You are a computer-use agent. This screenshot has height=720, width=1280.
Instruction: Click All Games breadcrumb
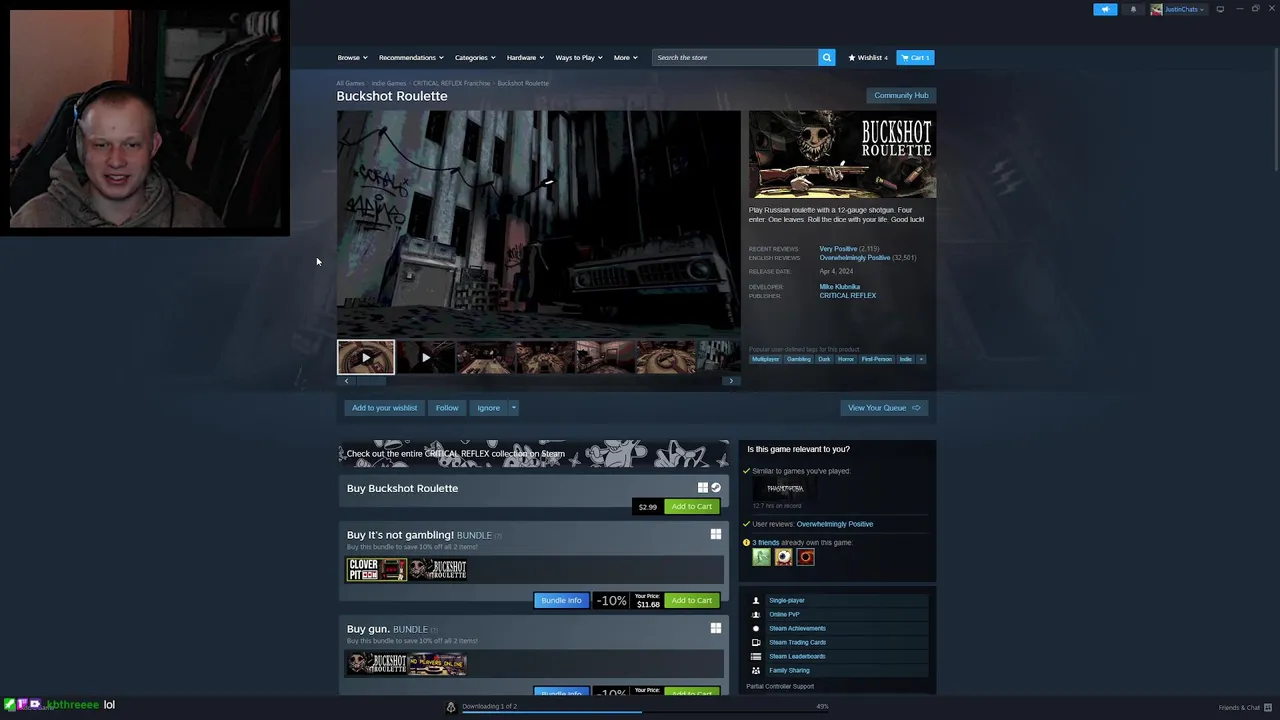(350, 83)
